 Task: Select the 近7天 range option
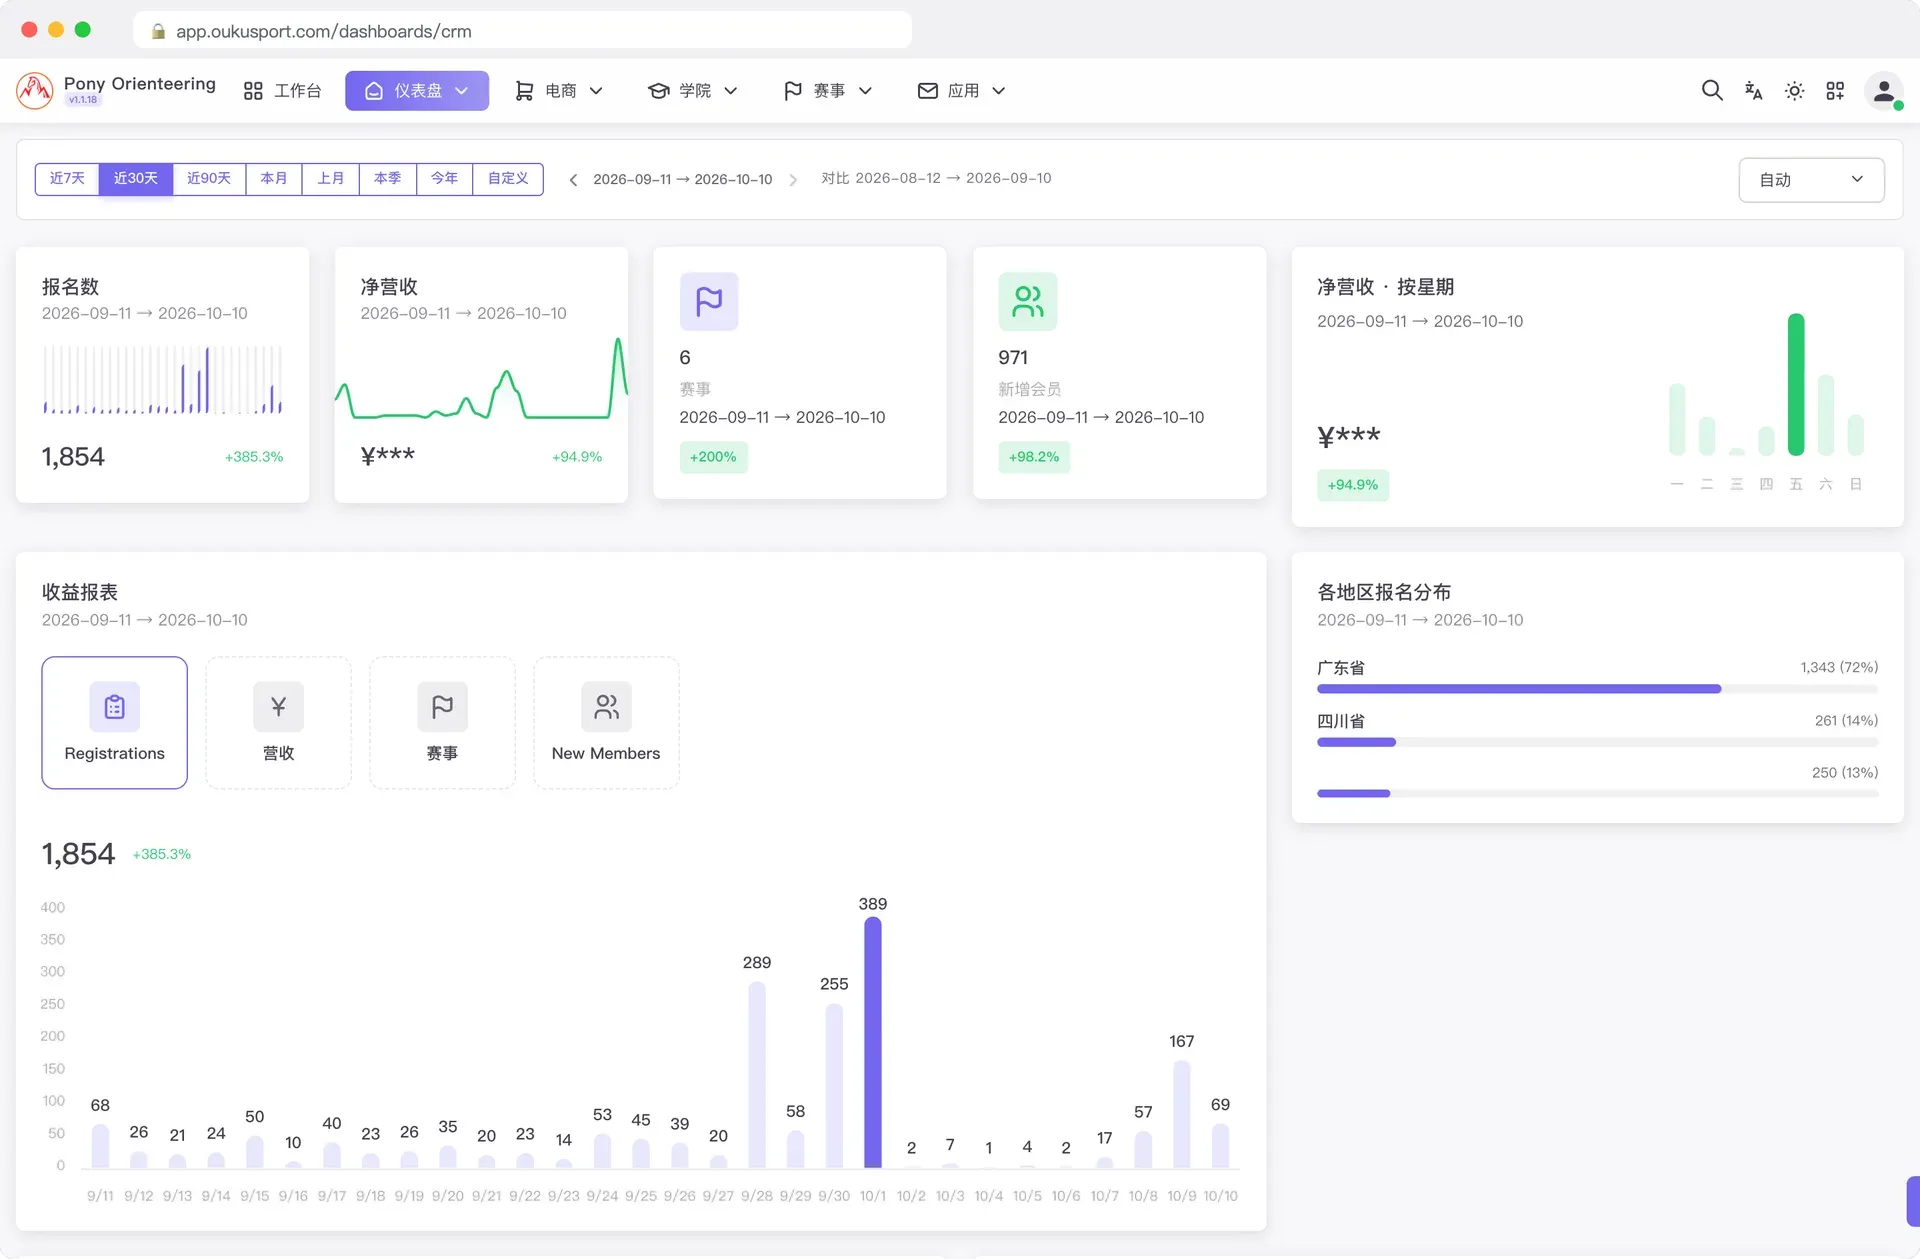(67, 179)
